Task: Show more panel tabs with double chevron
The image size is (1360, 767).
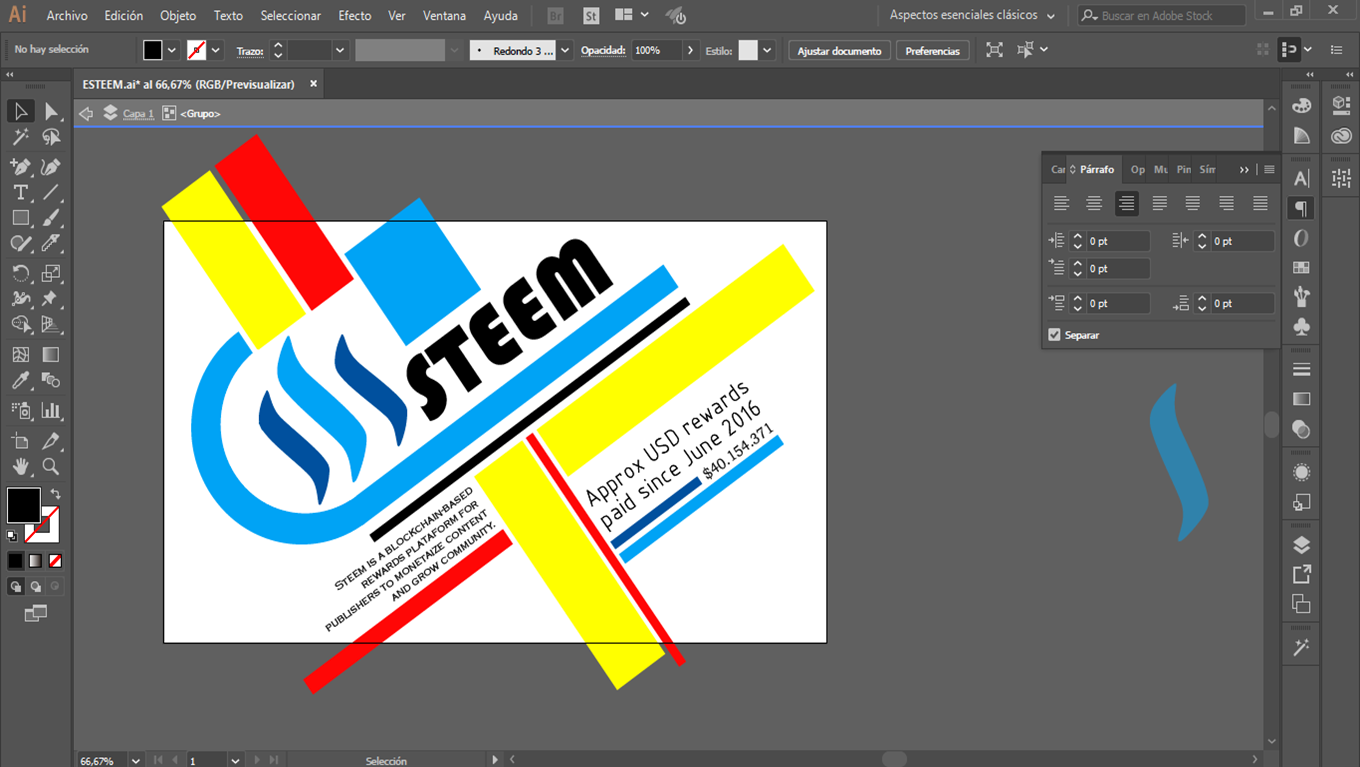Action: click(x=1244, y=170)
